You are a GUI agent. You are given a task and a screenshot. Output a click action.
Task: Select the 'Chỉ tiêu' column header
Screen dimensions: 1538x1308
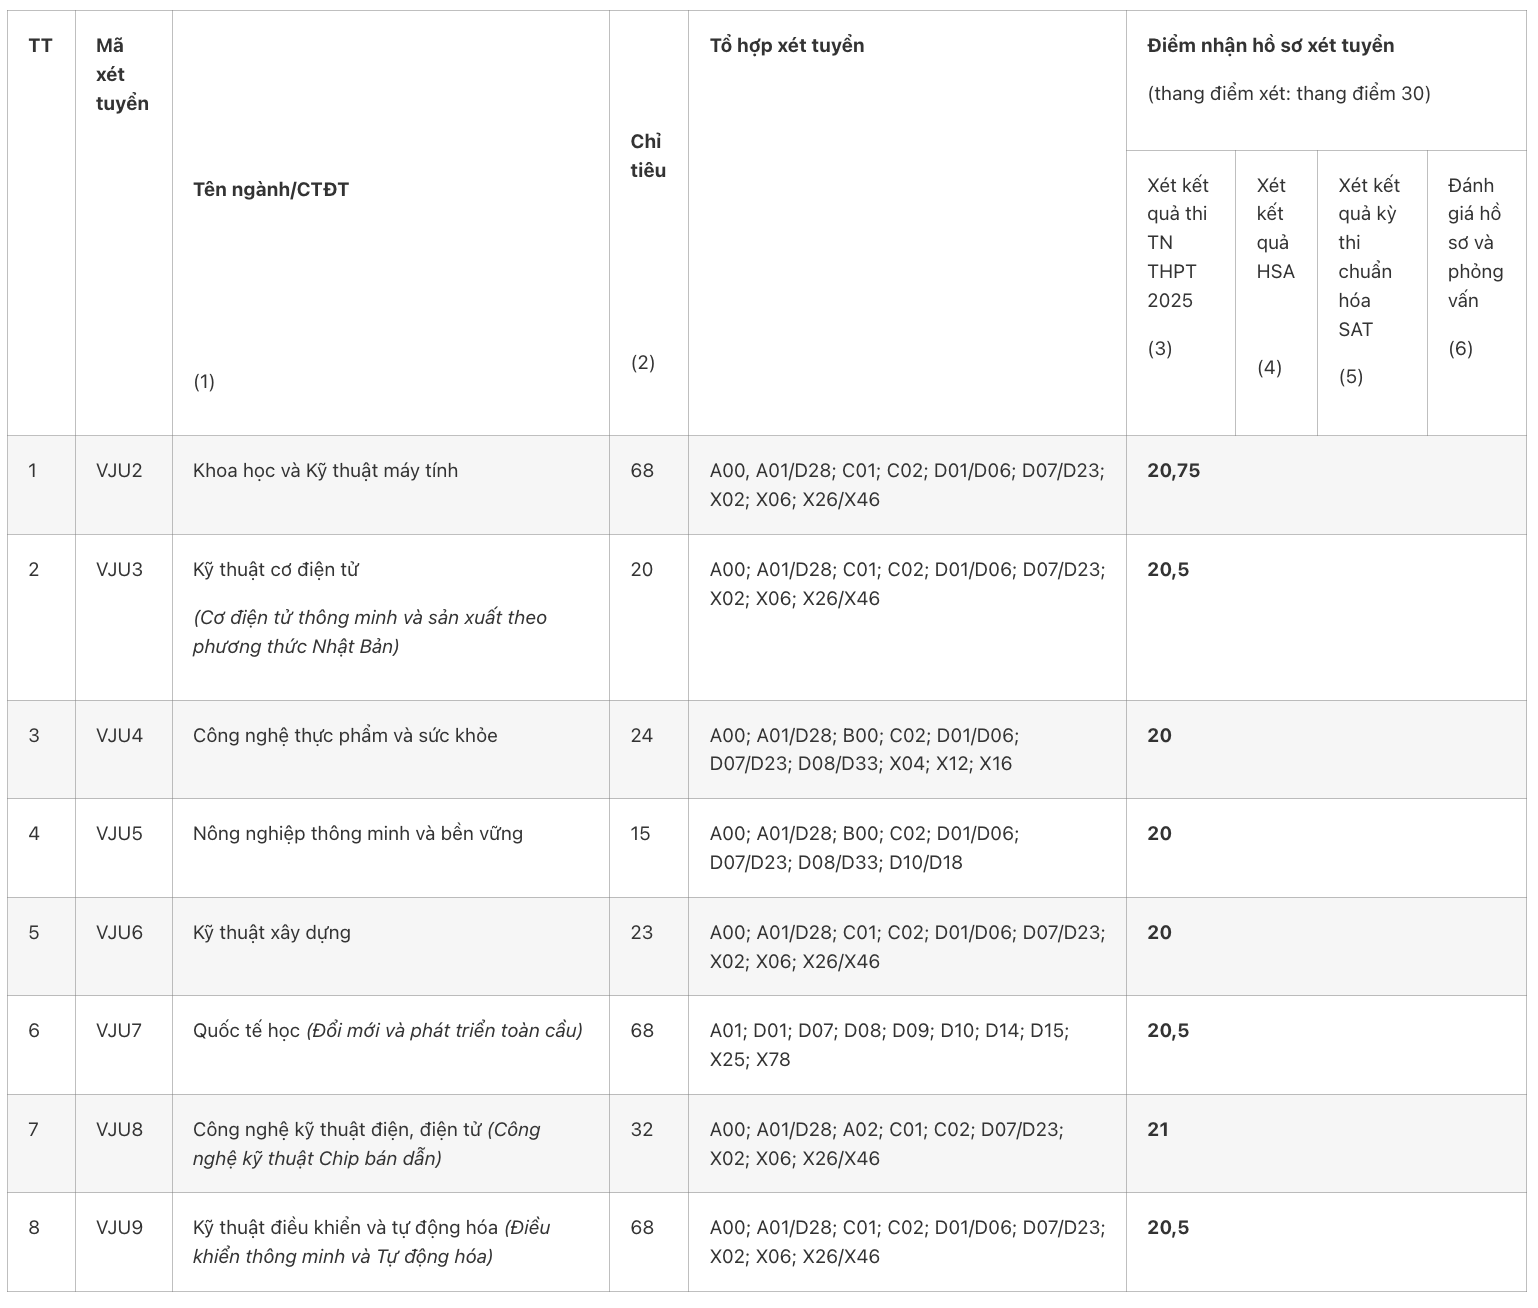coord(647,156)
